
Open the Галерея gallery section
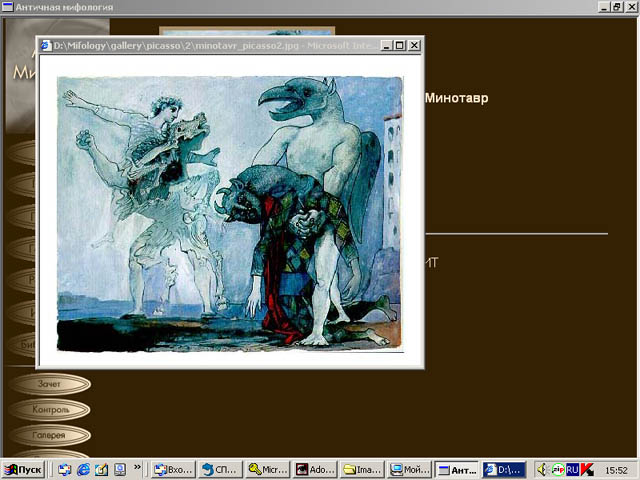pyautogui.click(x=49, y=436)
